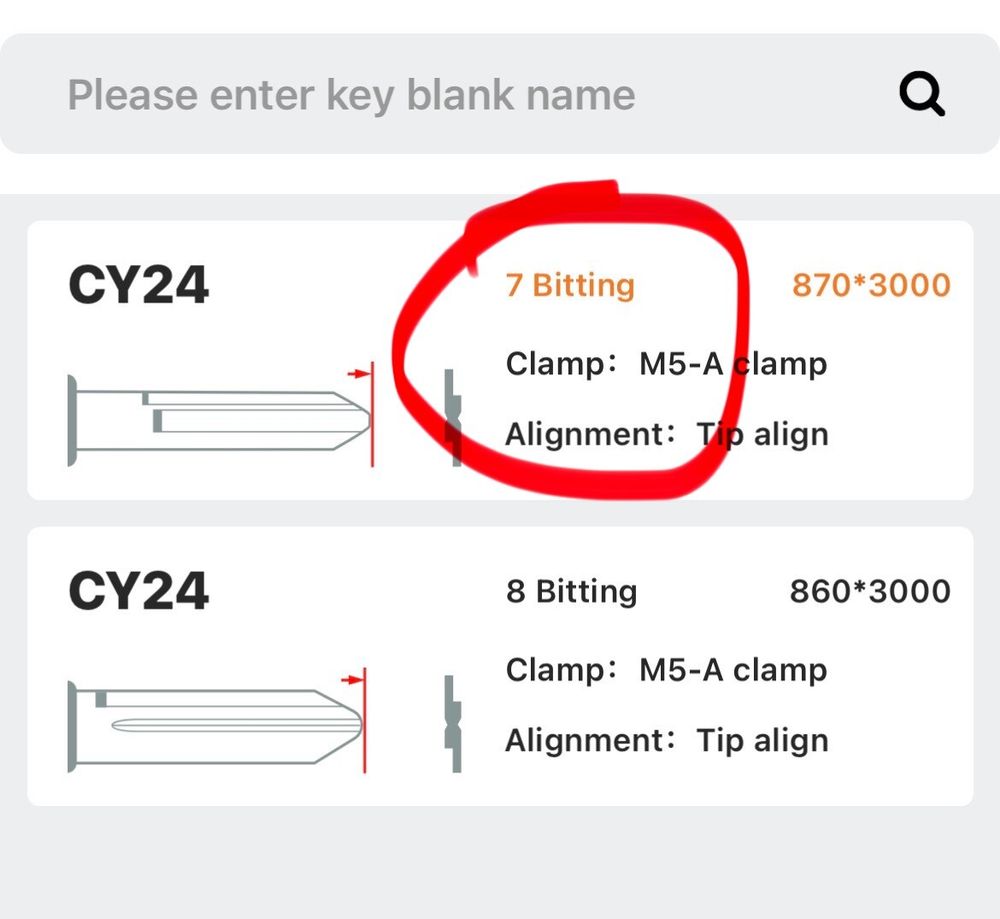Click the magnifying glass search icon
Viewport: 1000px width, 919px height.
click(921, 96)
